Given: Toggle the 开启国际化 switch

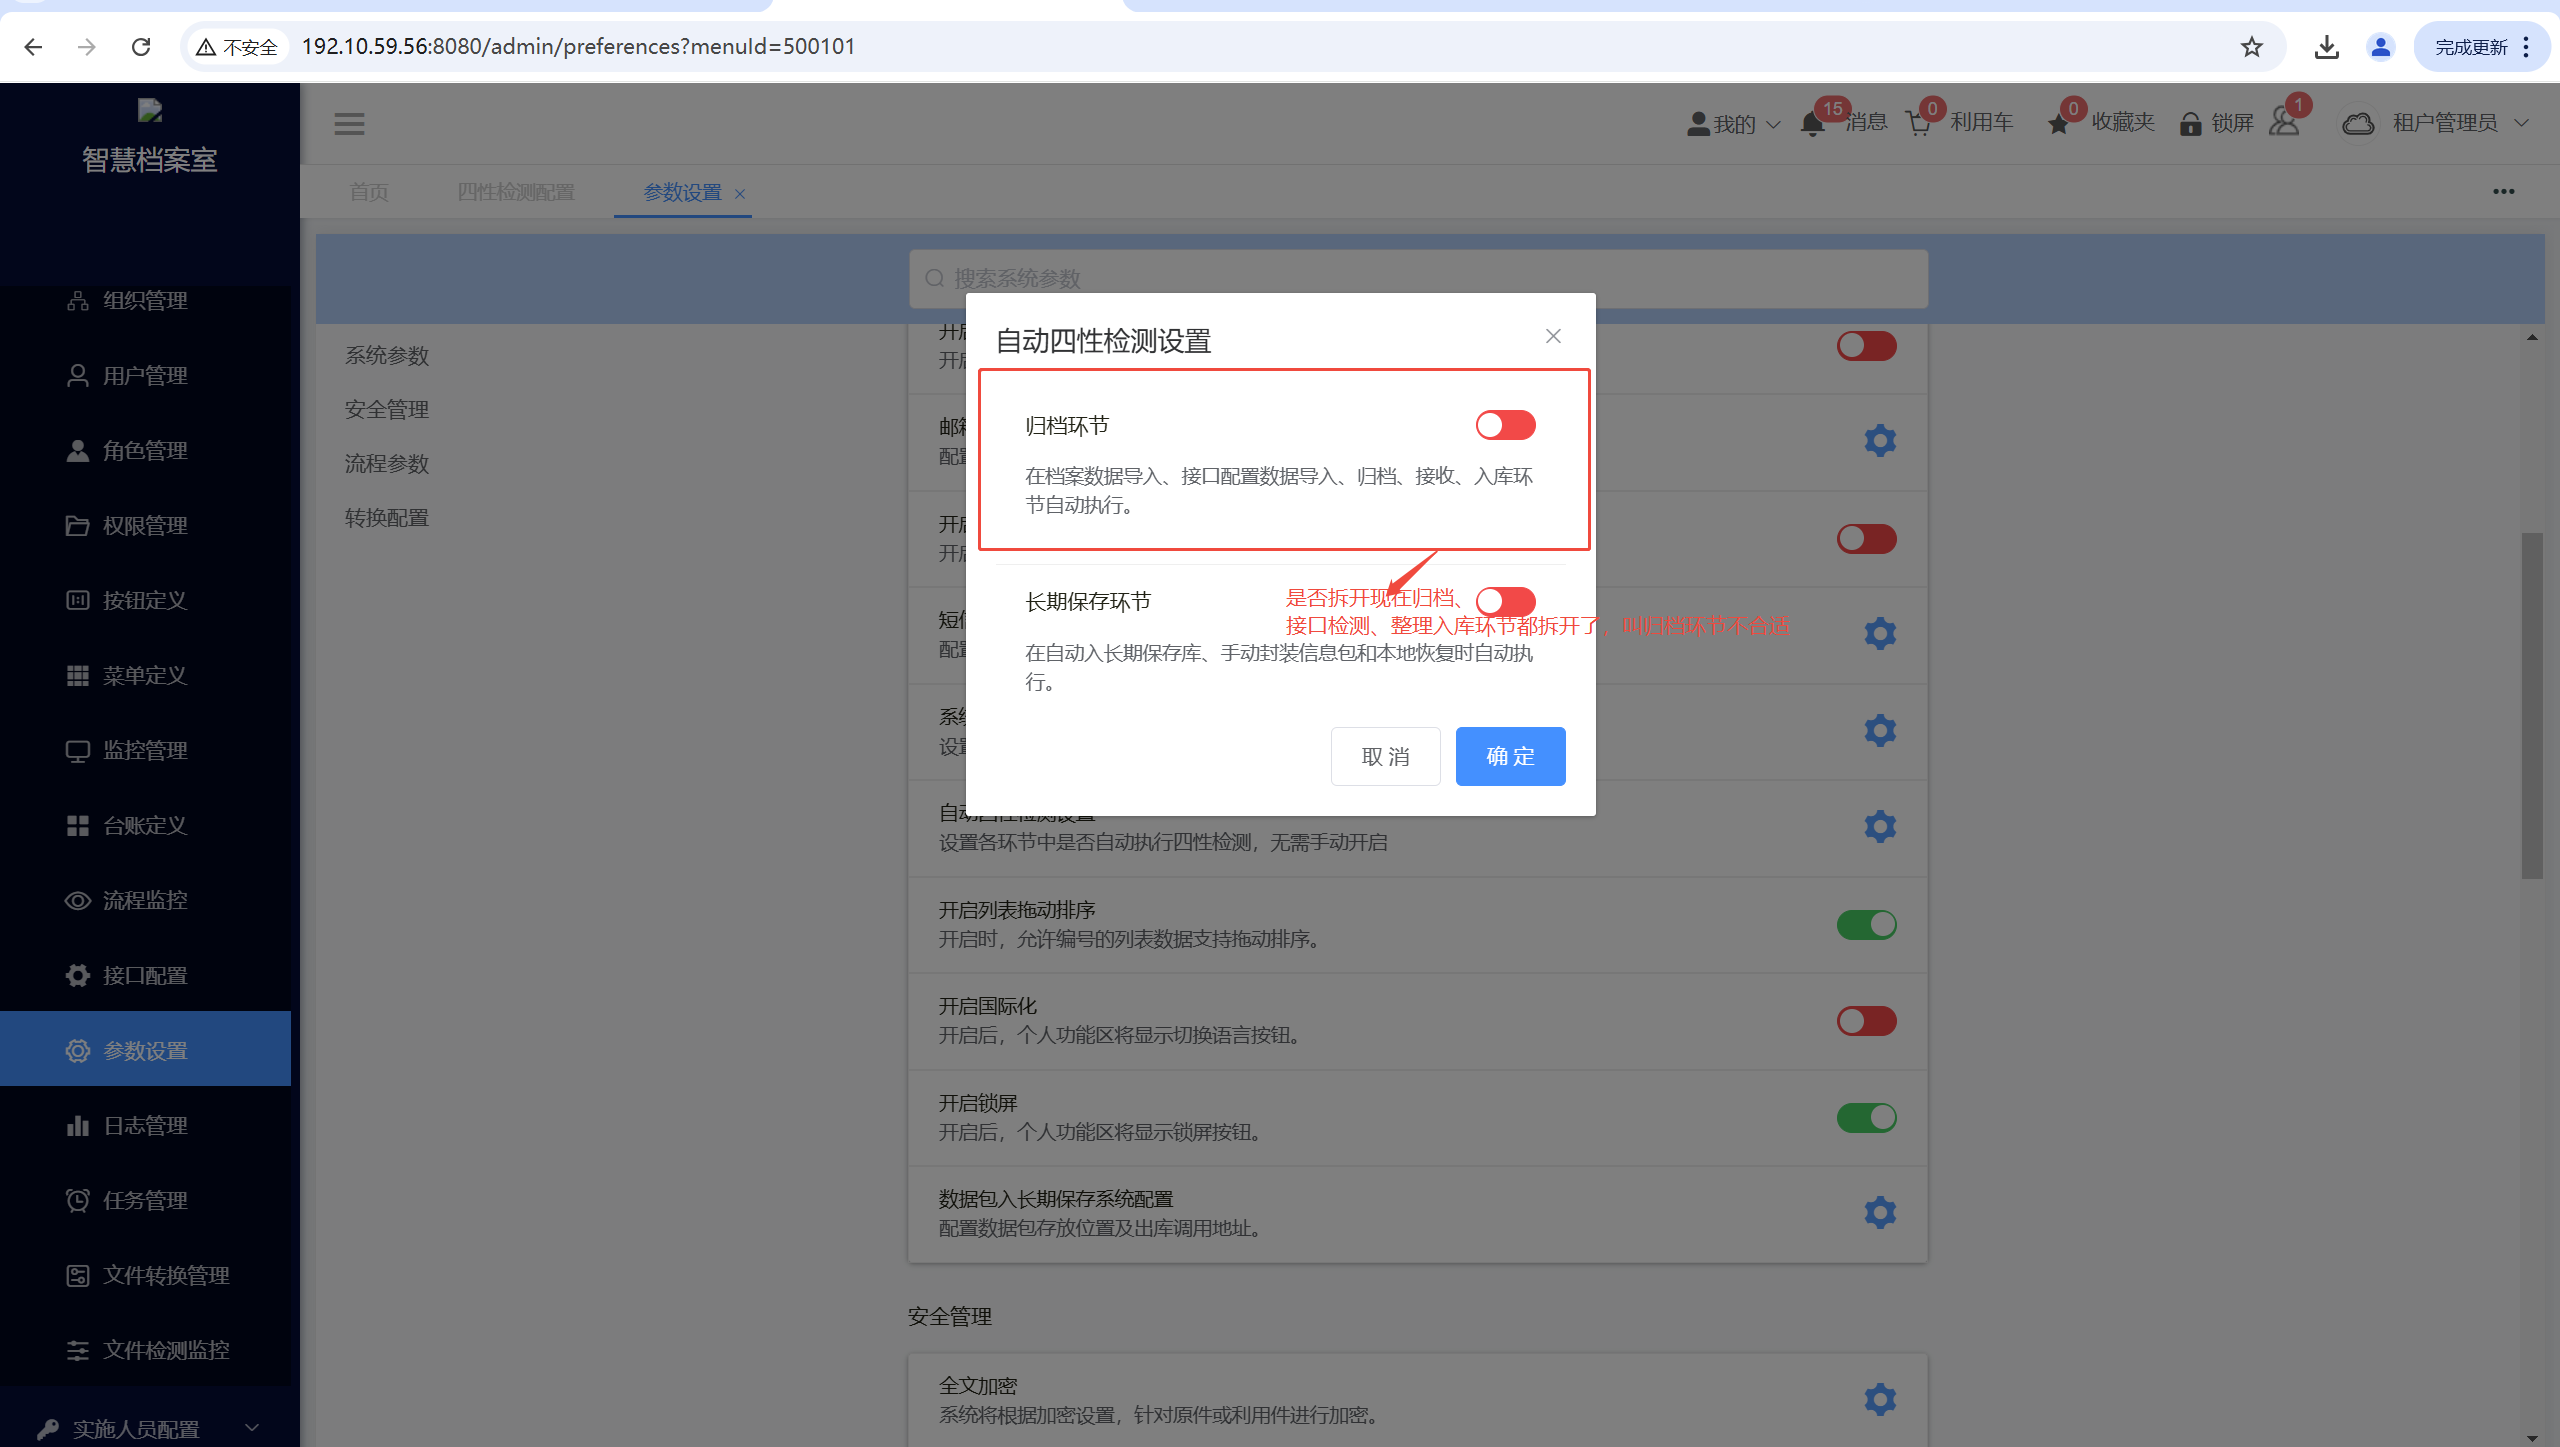Looking at the screenshot, I should (x=1866, y=1021).
